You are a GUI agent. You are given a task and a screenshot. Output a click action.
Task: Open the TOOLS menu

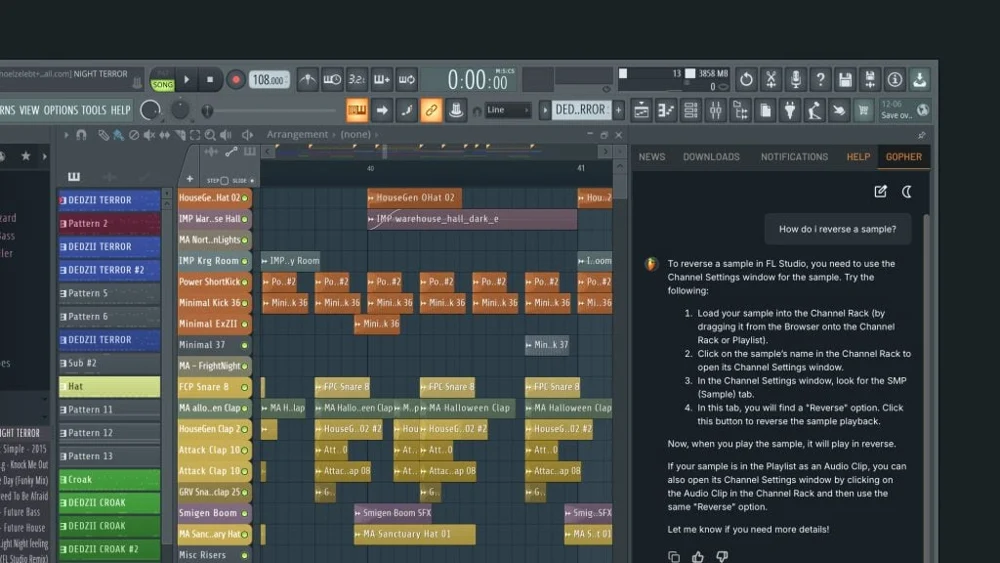(x=94, y=110)
